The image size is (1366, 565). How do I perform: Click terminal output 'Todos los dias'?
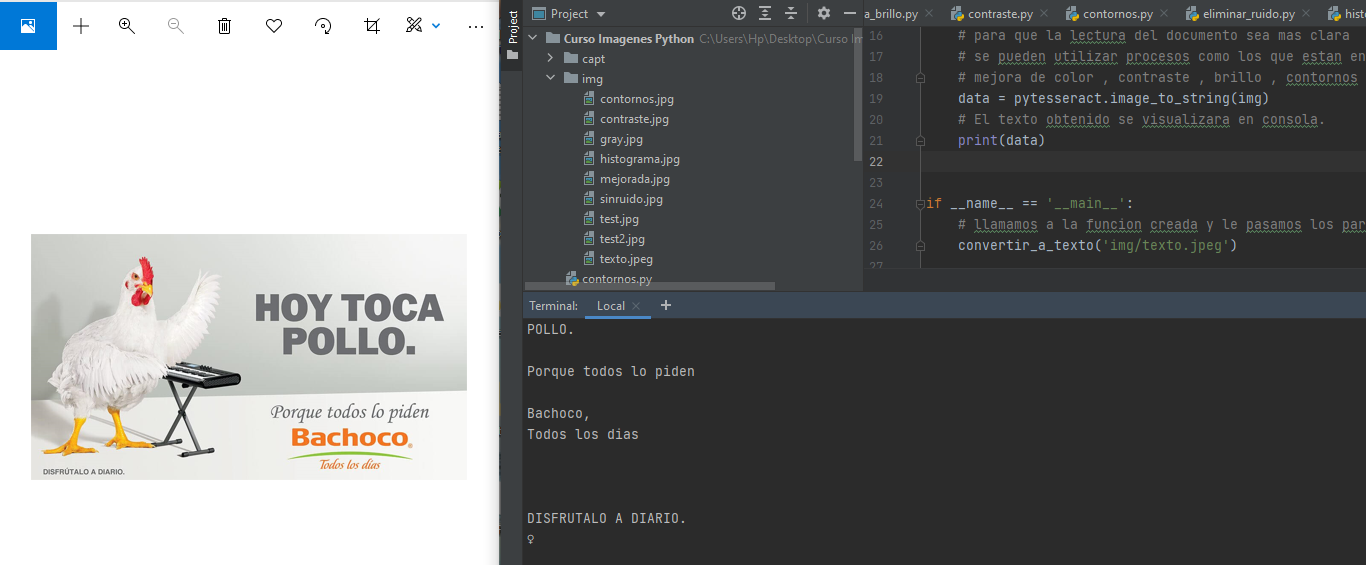(x=583, y=434)
